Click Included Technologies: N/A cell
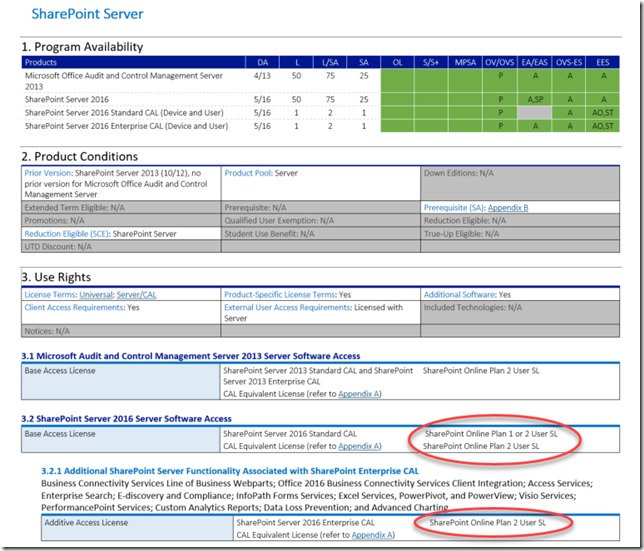 coord(520,312)
